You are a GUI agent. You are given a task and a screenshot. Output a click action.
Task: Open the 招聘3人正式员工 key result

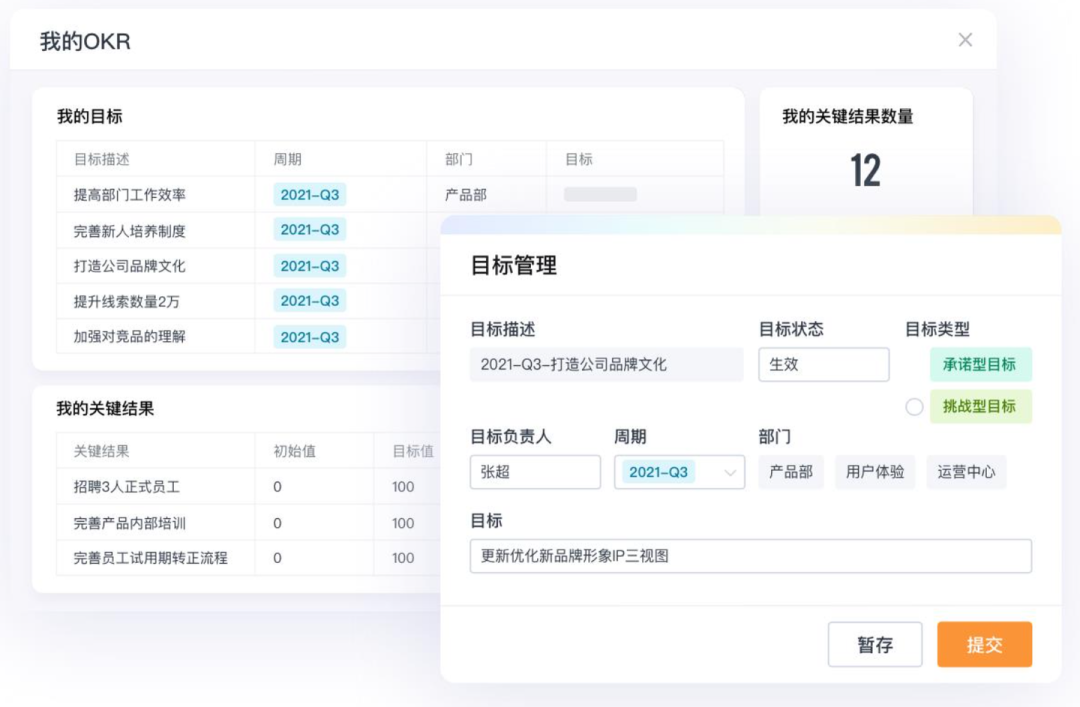(127, 487)
